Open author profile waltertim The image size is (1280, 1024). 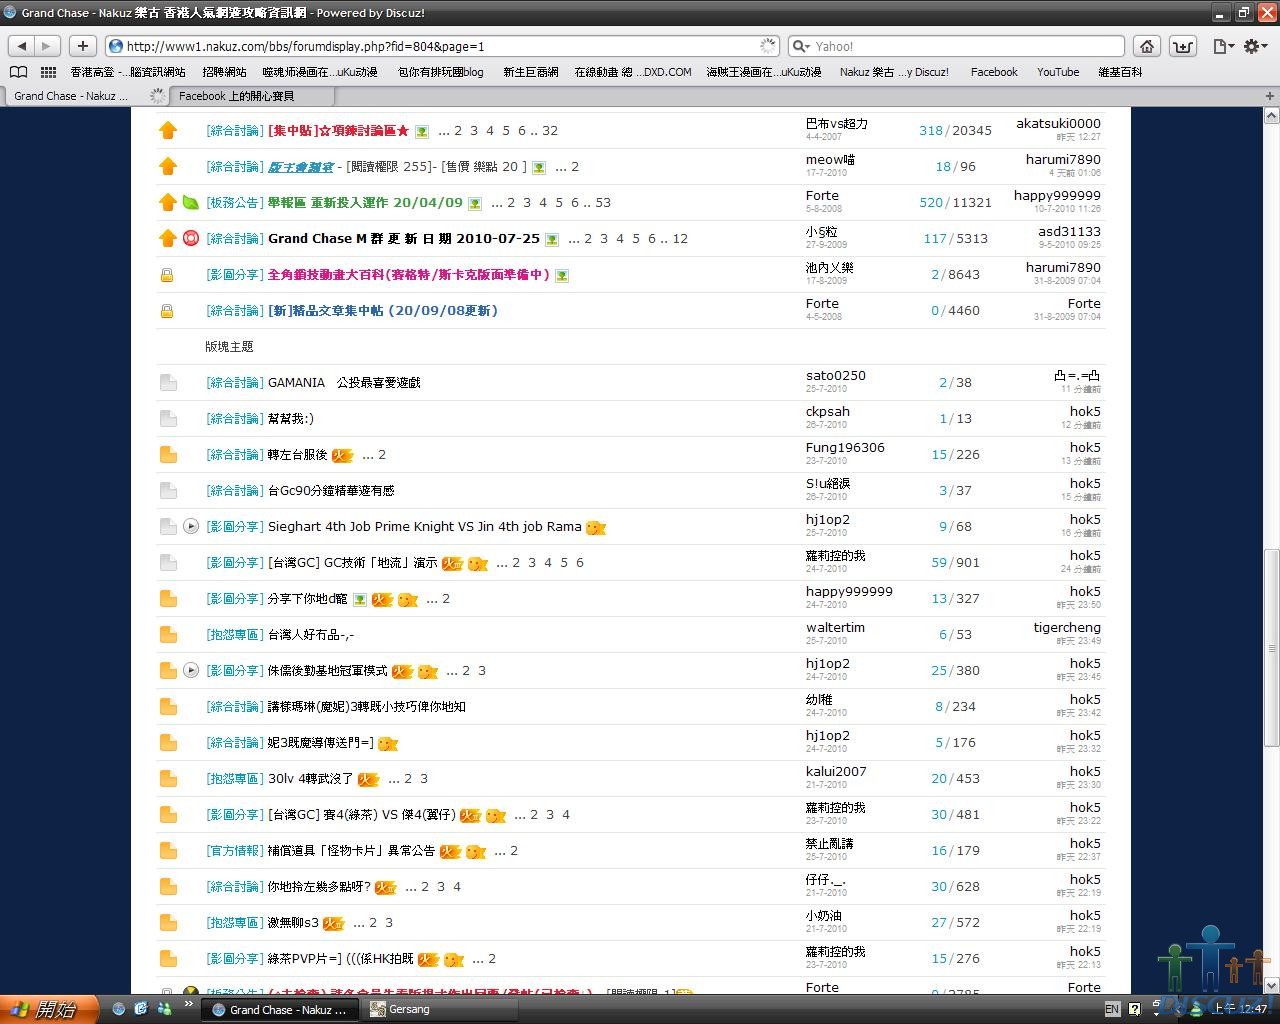[x=835, y=628]
